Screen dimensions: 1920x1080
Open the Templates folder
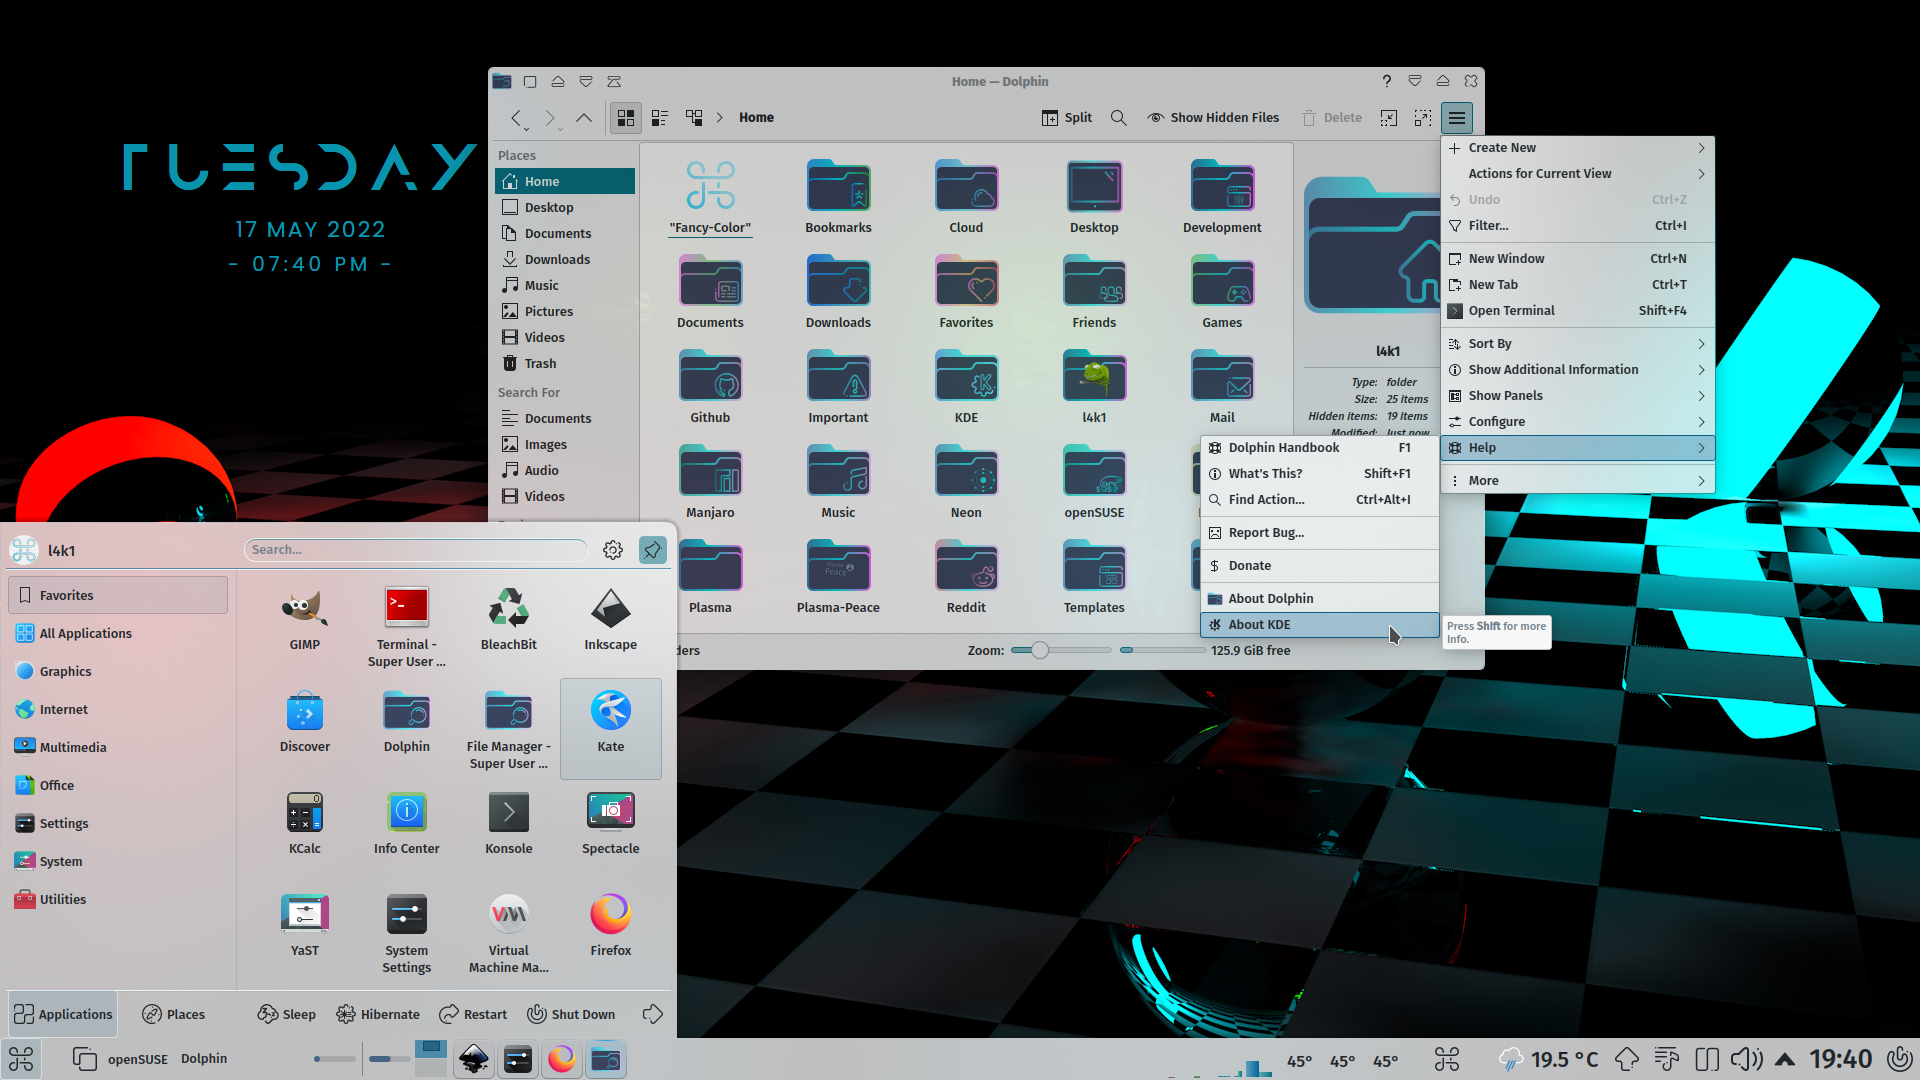[x=1094, y=577]
